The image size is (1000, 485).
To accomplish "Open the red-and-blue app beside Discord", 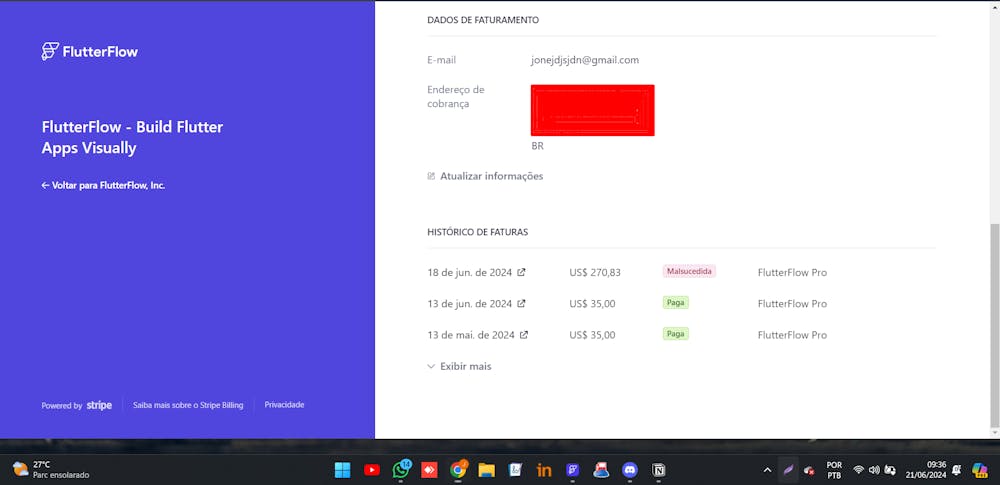I will click(x=601, y=470).
